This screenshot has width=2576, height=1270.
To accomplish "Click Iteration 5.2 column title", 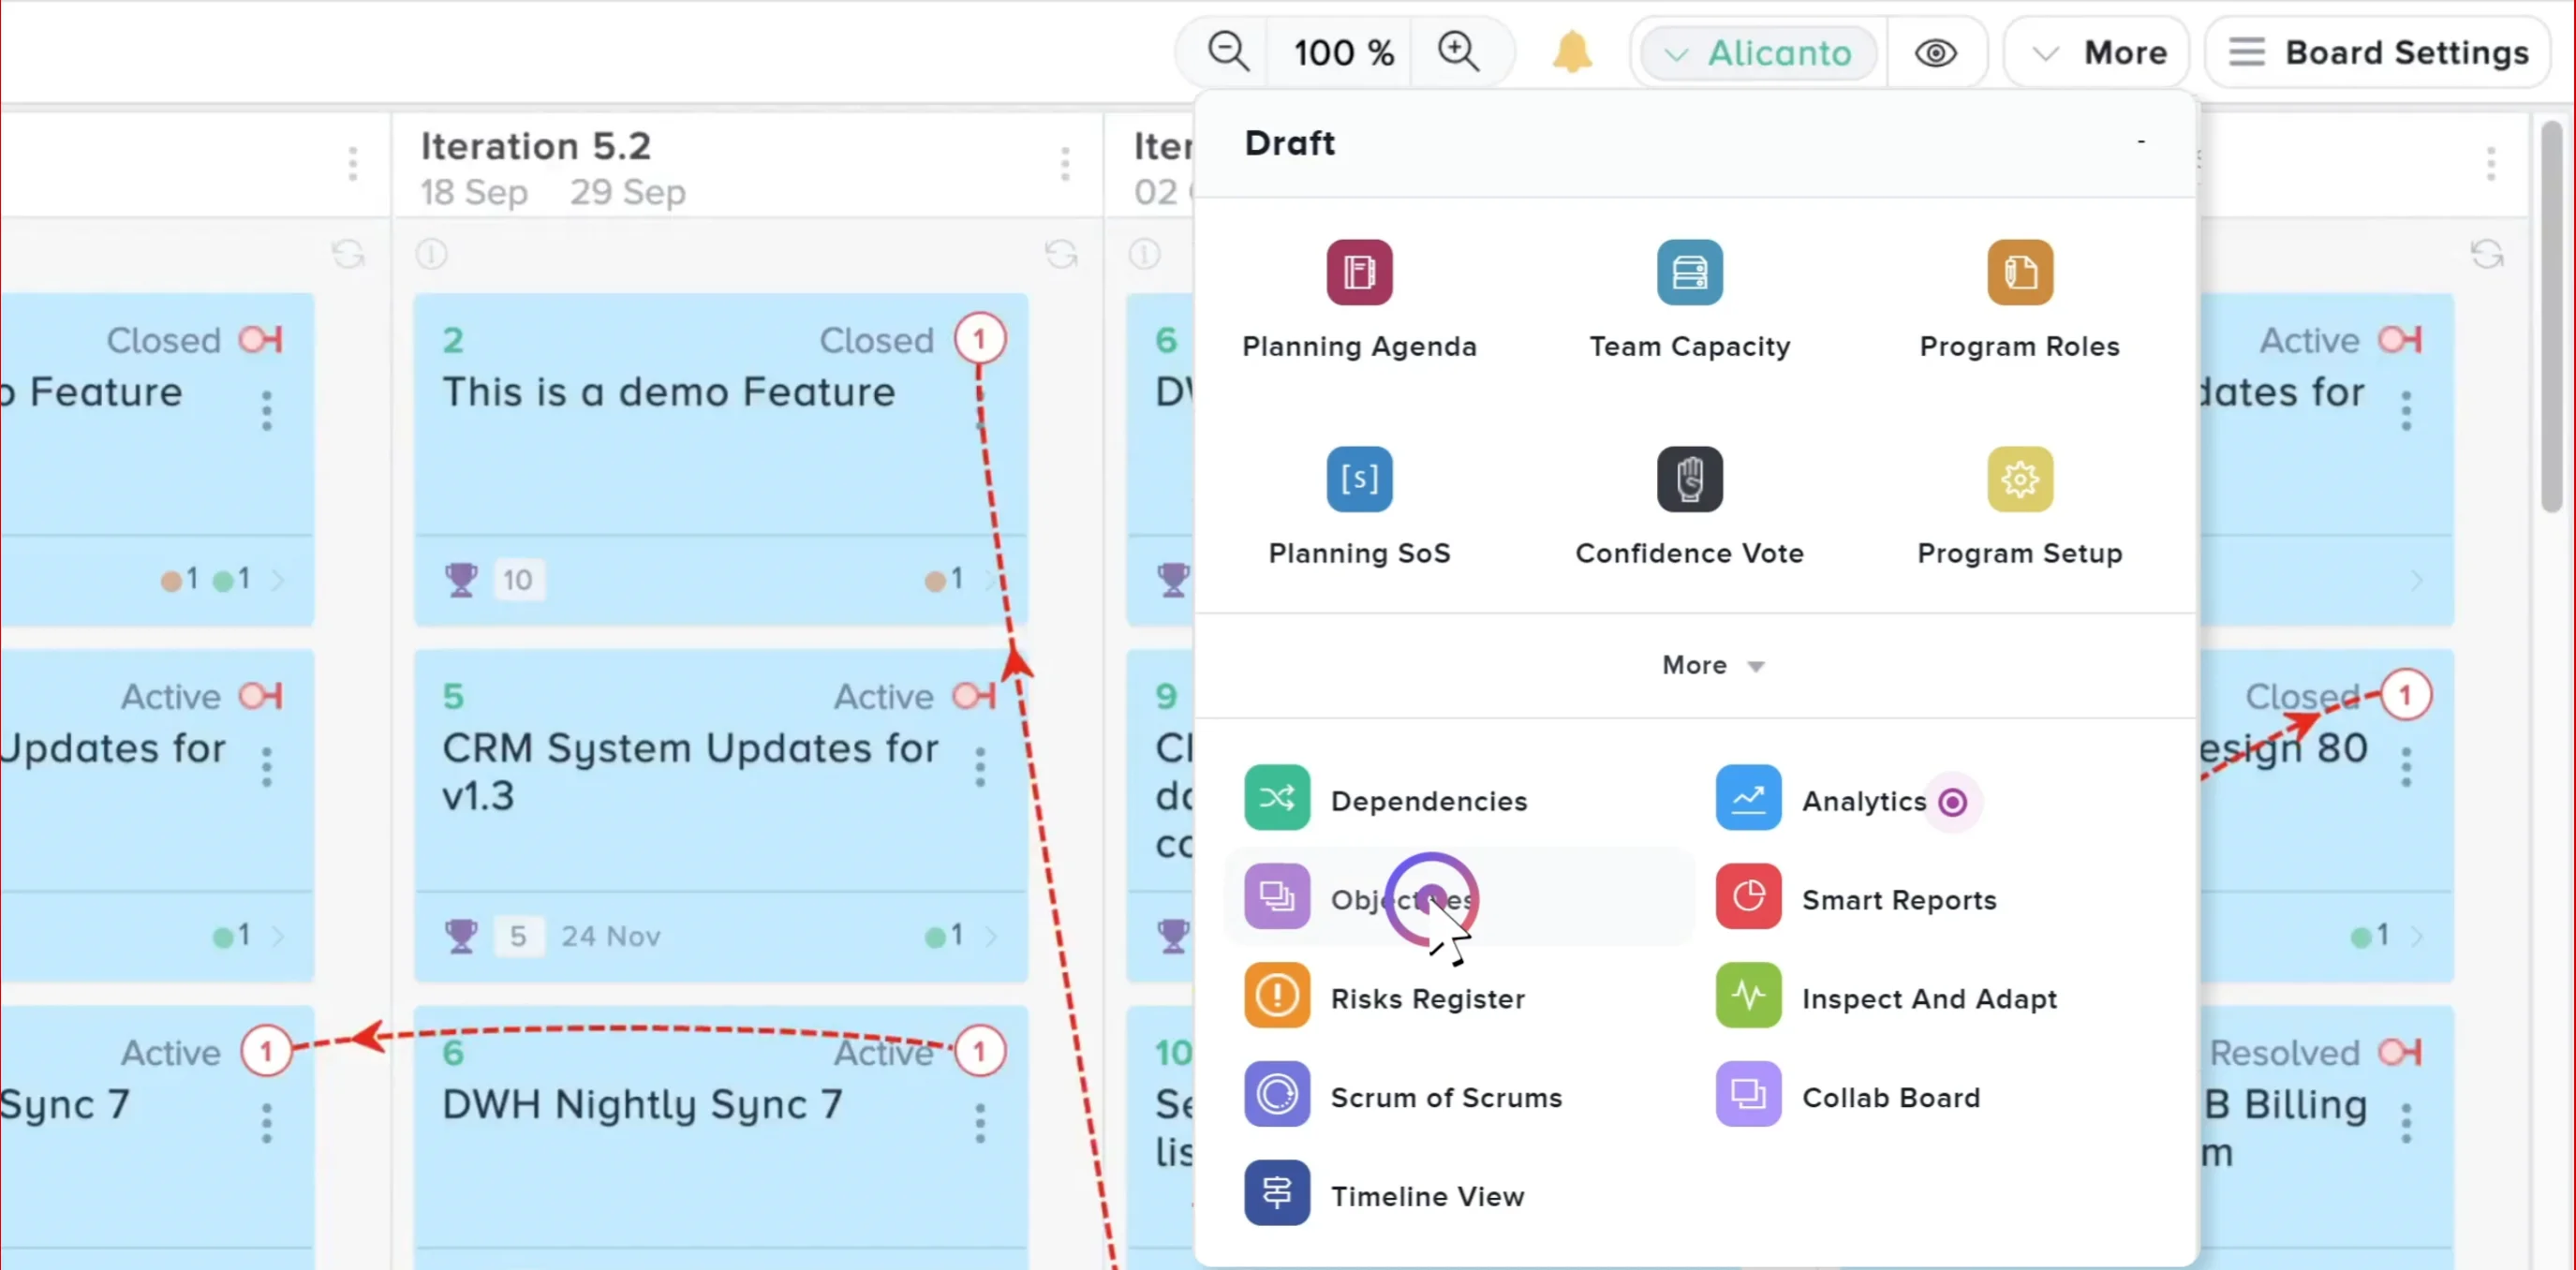I will (x=535, y=146).
